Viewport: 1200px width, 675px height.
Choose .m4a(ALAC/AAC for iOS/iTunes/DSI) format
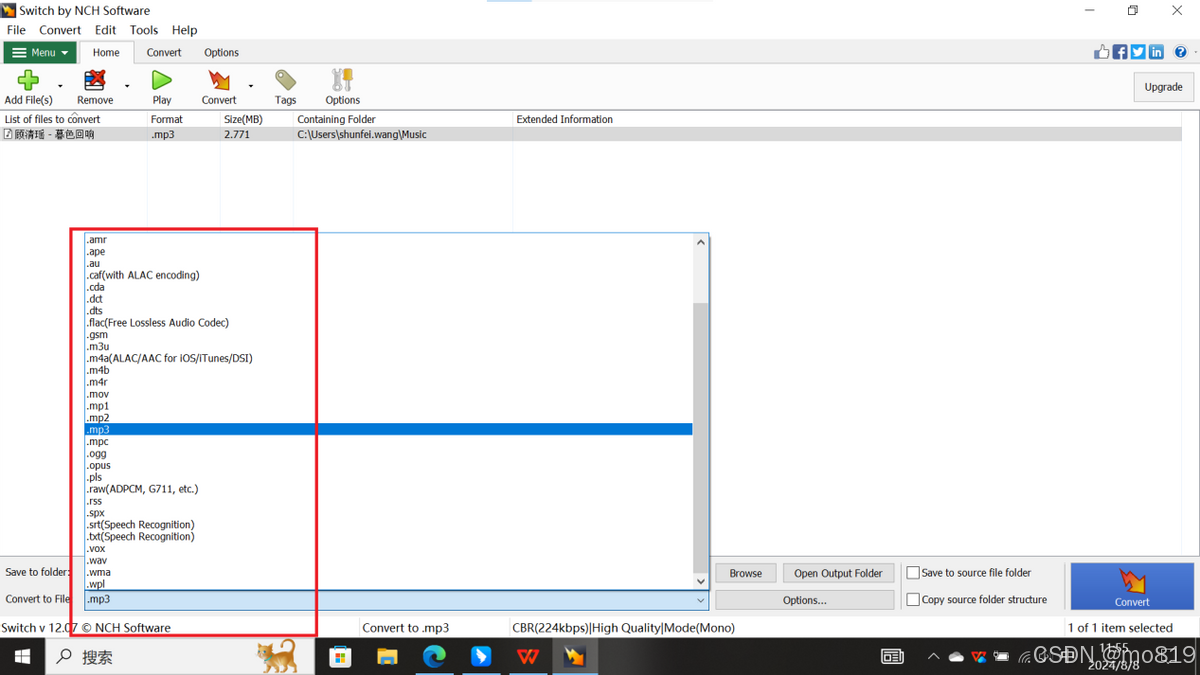click(388, 358)
